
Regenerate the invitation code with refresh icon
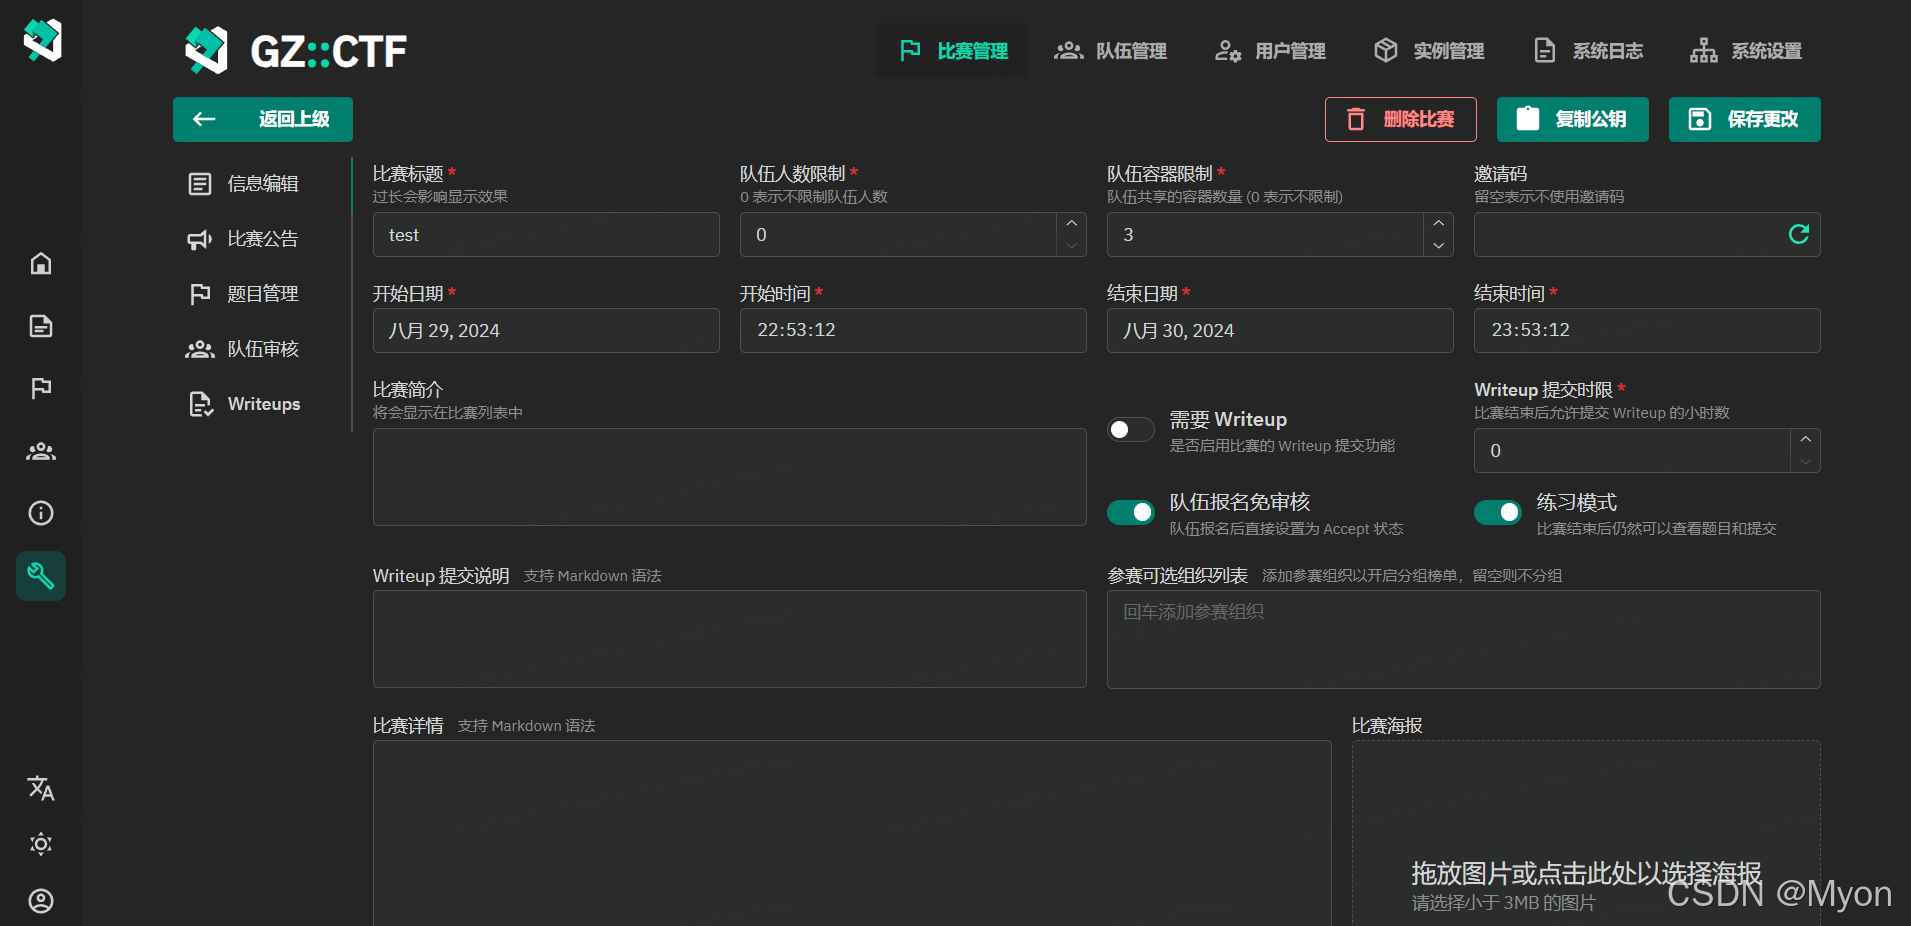point(1798,234)
